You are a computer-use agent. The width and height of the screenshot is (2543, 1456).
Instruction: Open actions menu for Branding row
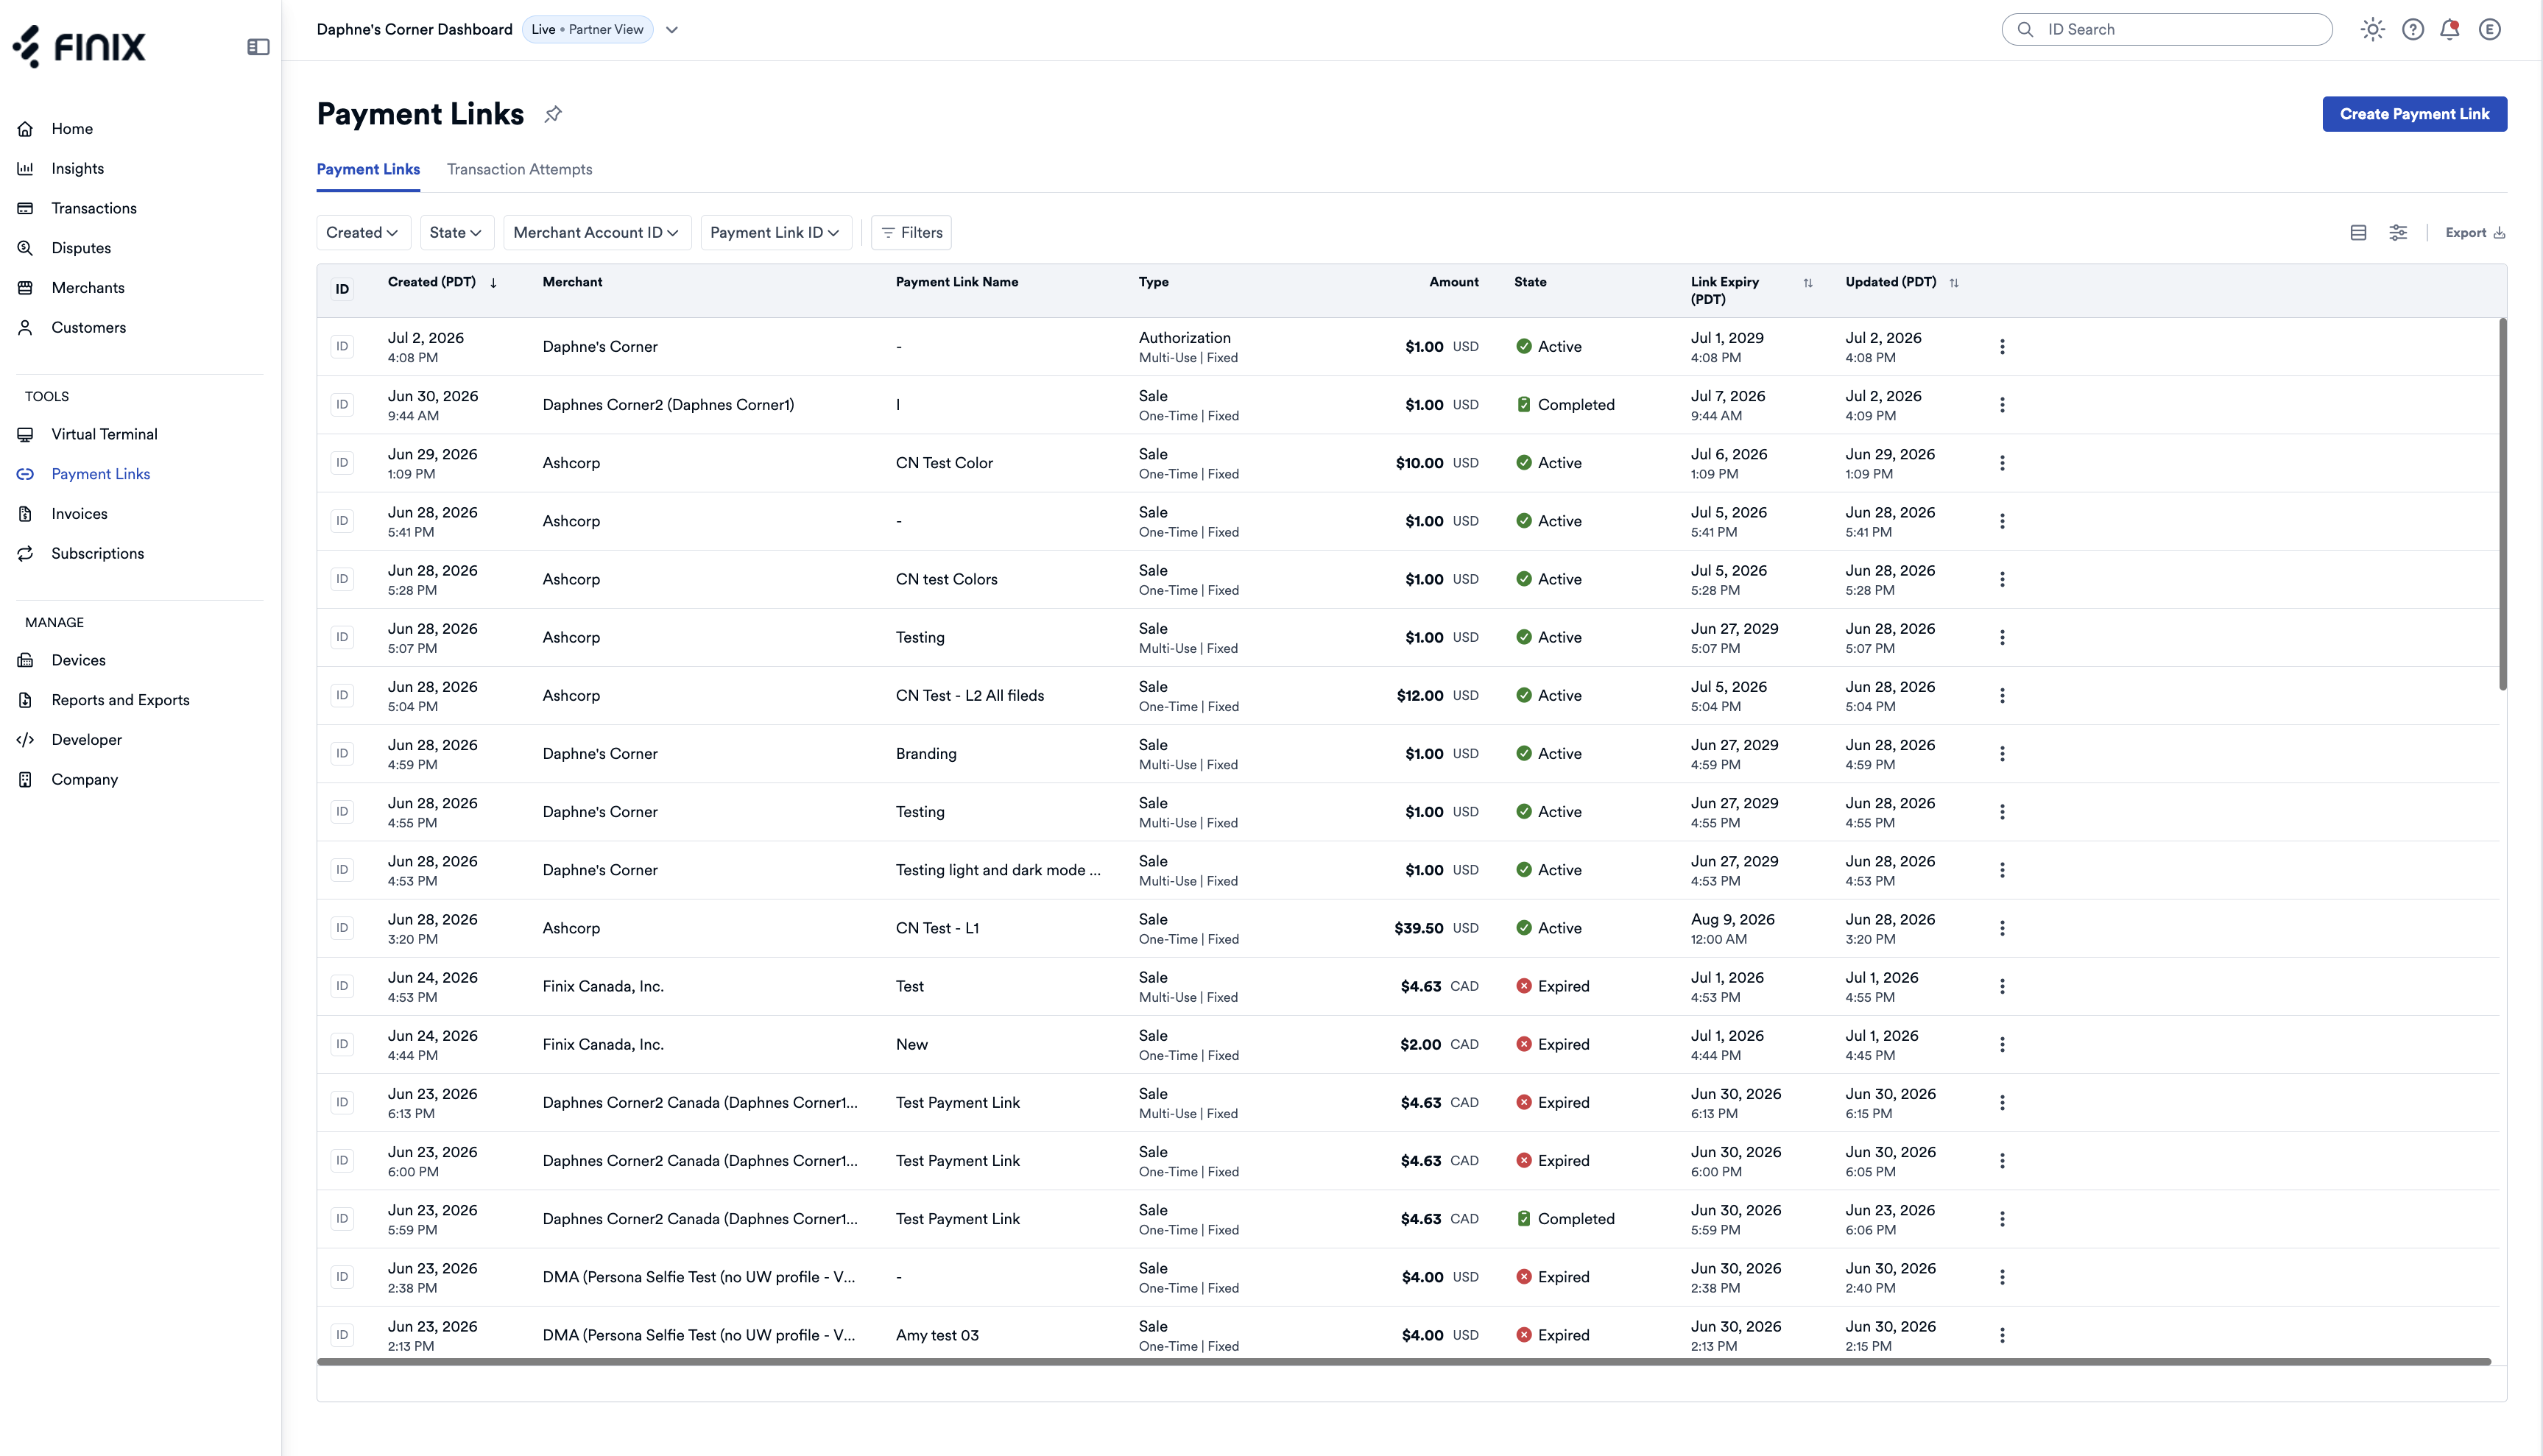coord(2002,754)
